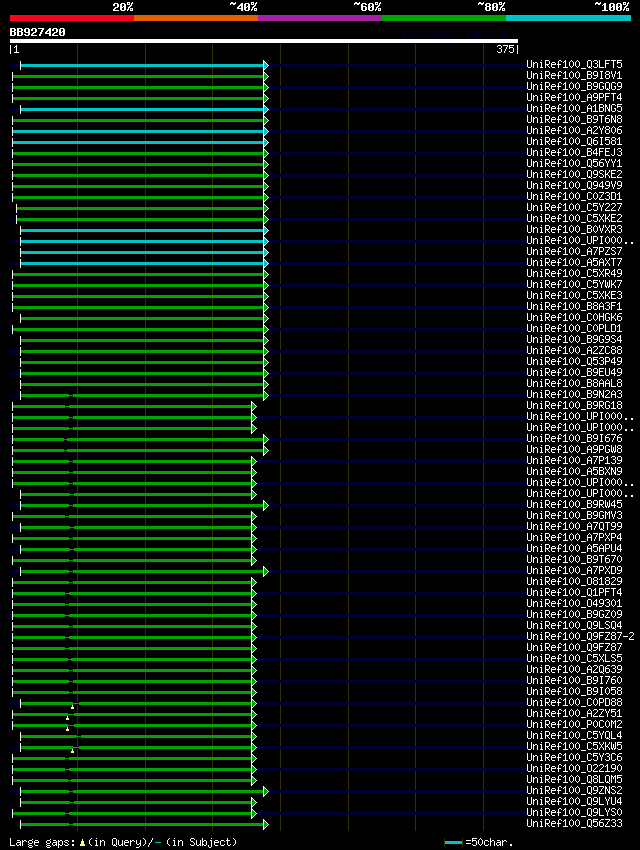
Task: Select the UniRef100_Q9ZNS2 entry
Action: 574,790
